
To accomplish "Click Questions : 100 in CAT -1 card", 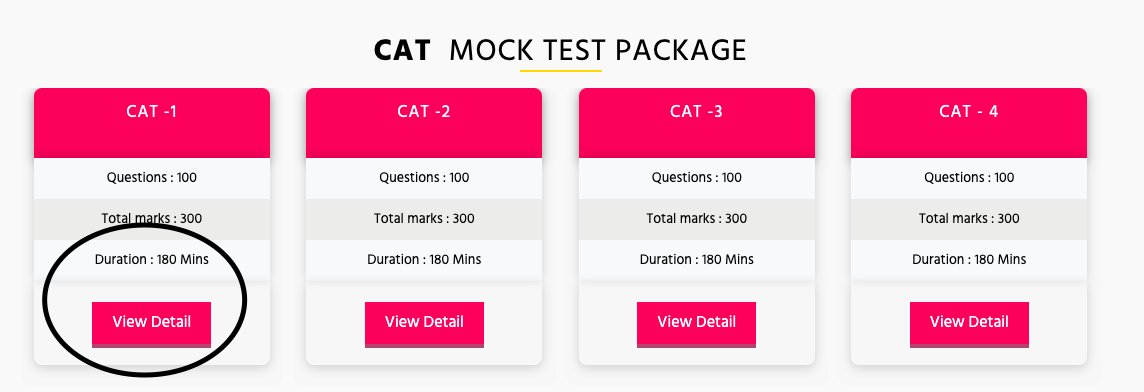I will click(x=152, y=178).
